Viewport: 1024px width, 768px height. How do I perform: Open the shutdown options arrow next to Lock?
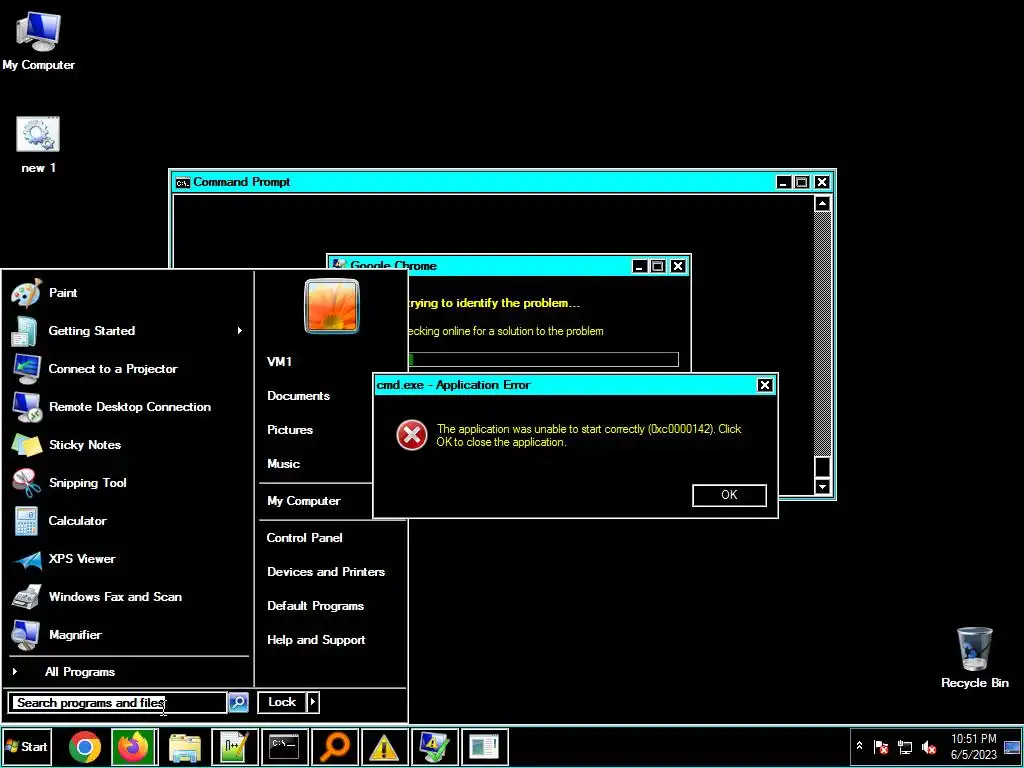click(313, 702)
